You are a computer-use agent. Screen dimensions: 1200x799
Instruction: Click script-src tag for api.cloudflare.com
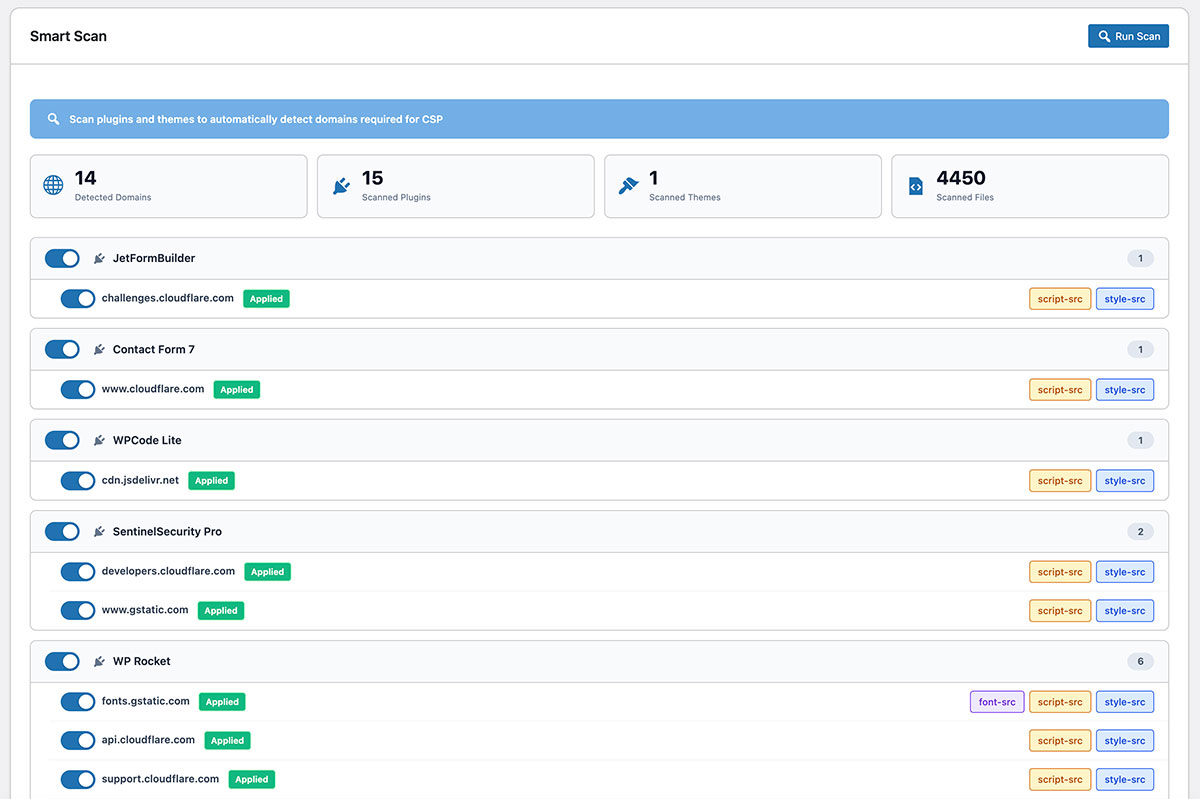(1060, 740)
